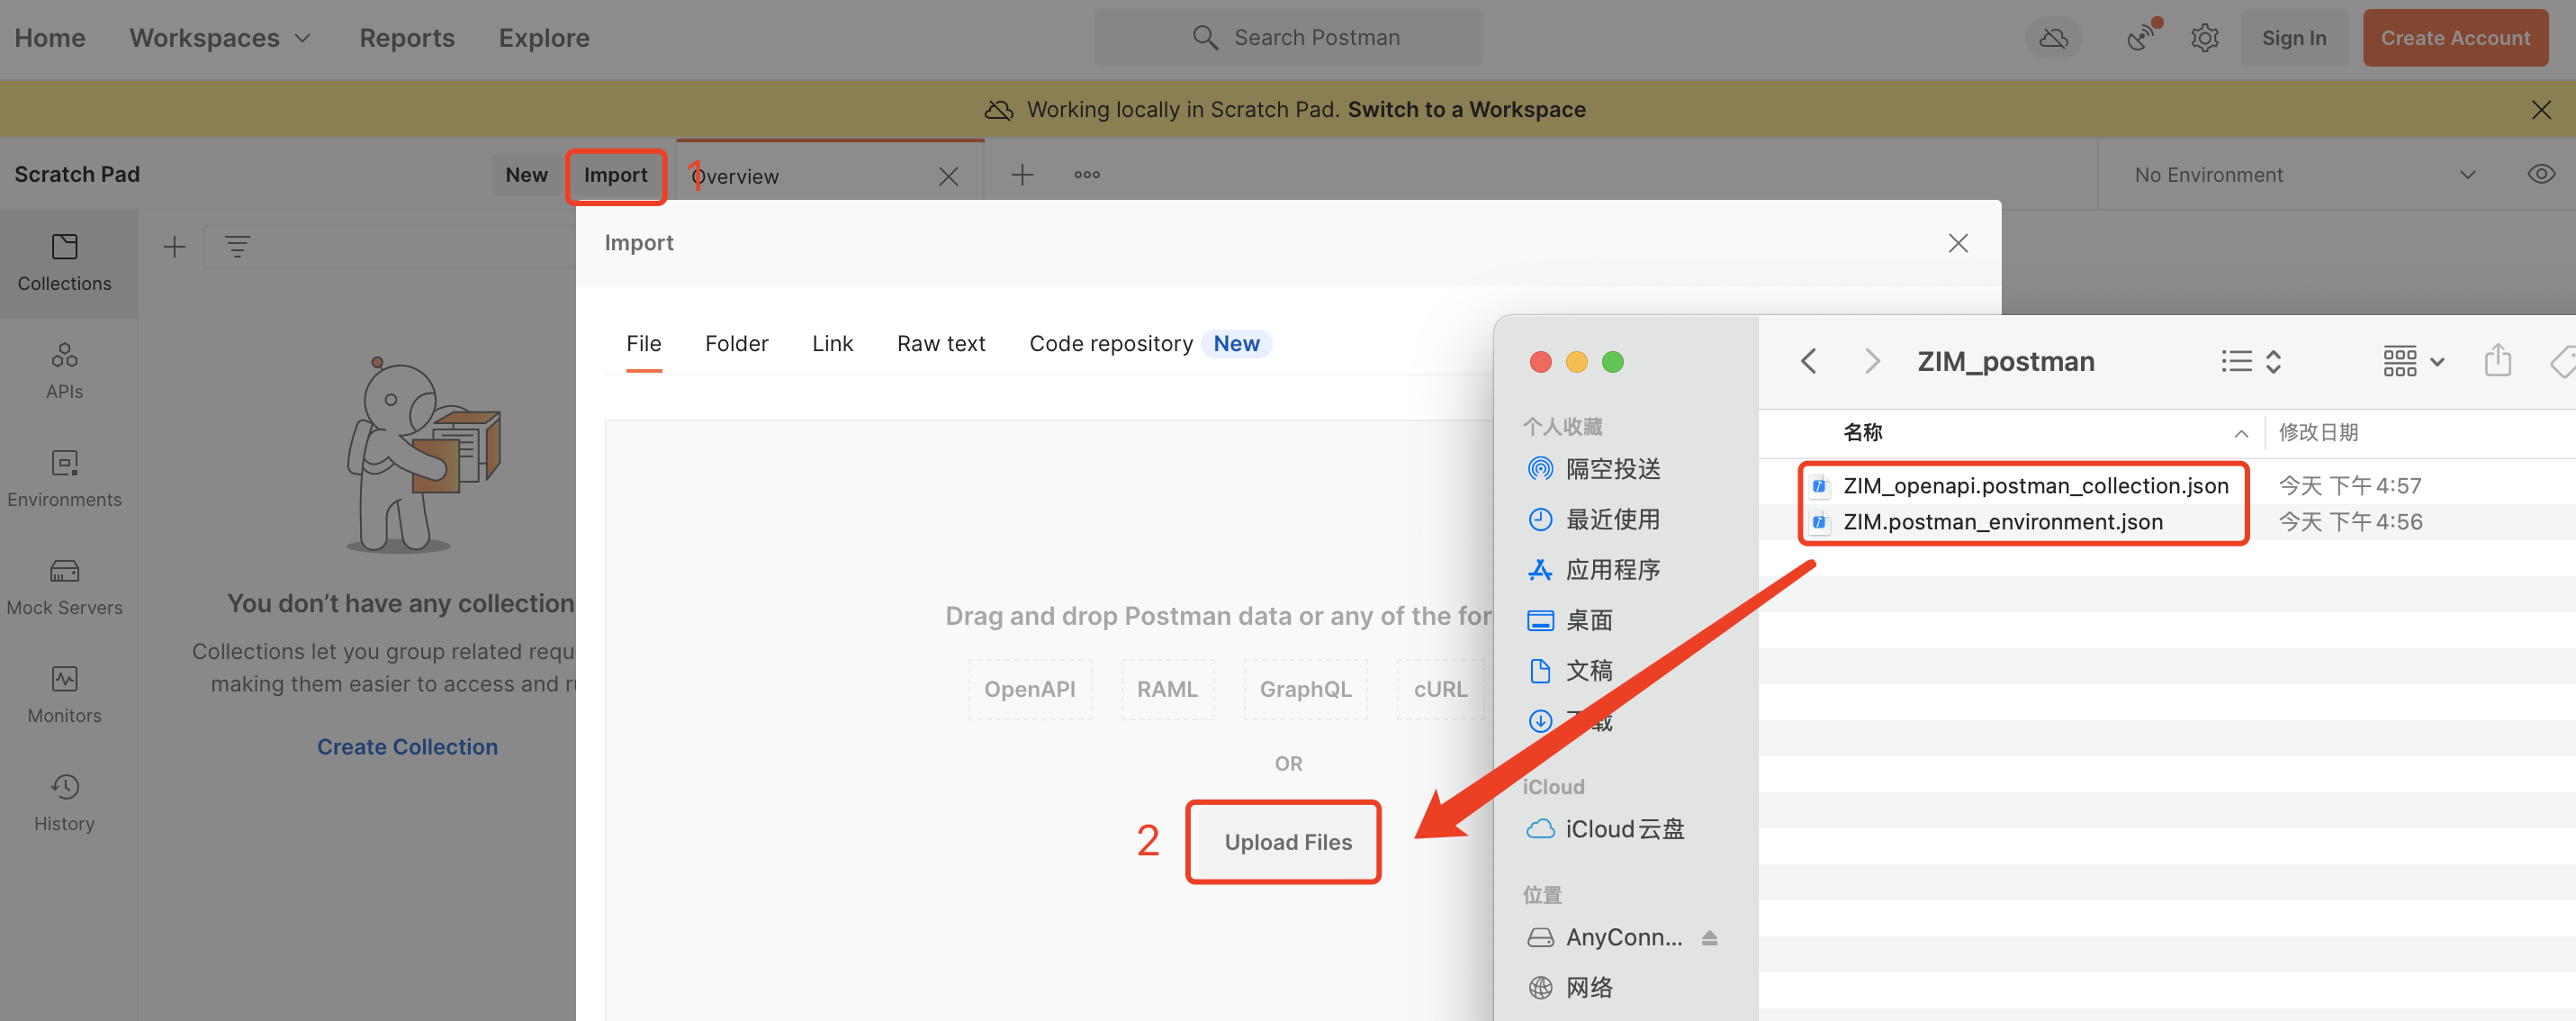Open the settings gear icon
This screenshot has height=1021, width=2576.
click(x=2204, y=38)
